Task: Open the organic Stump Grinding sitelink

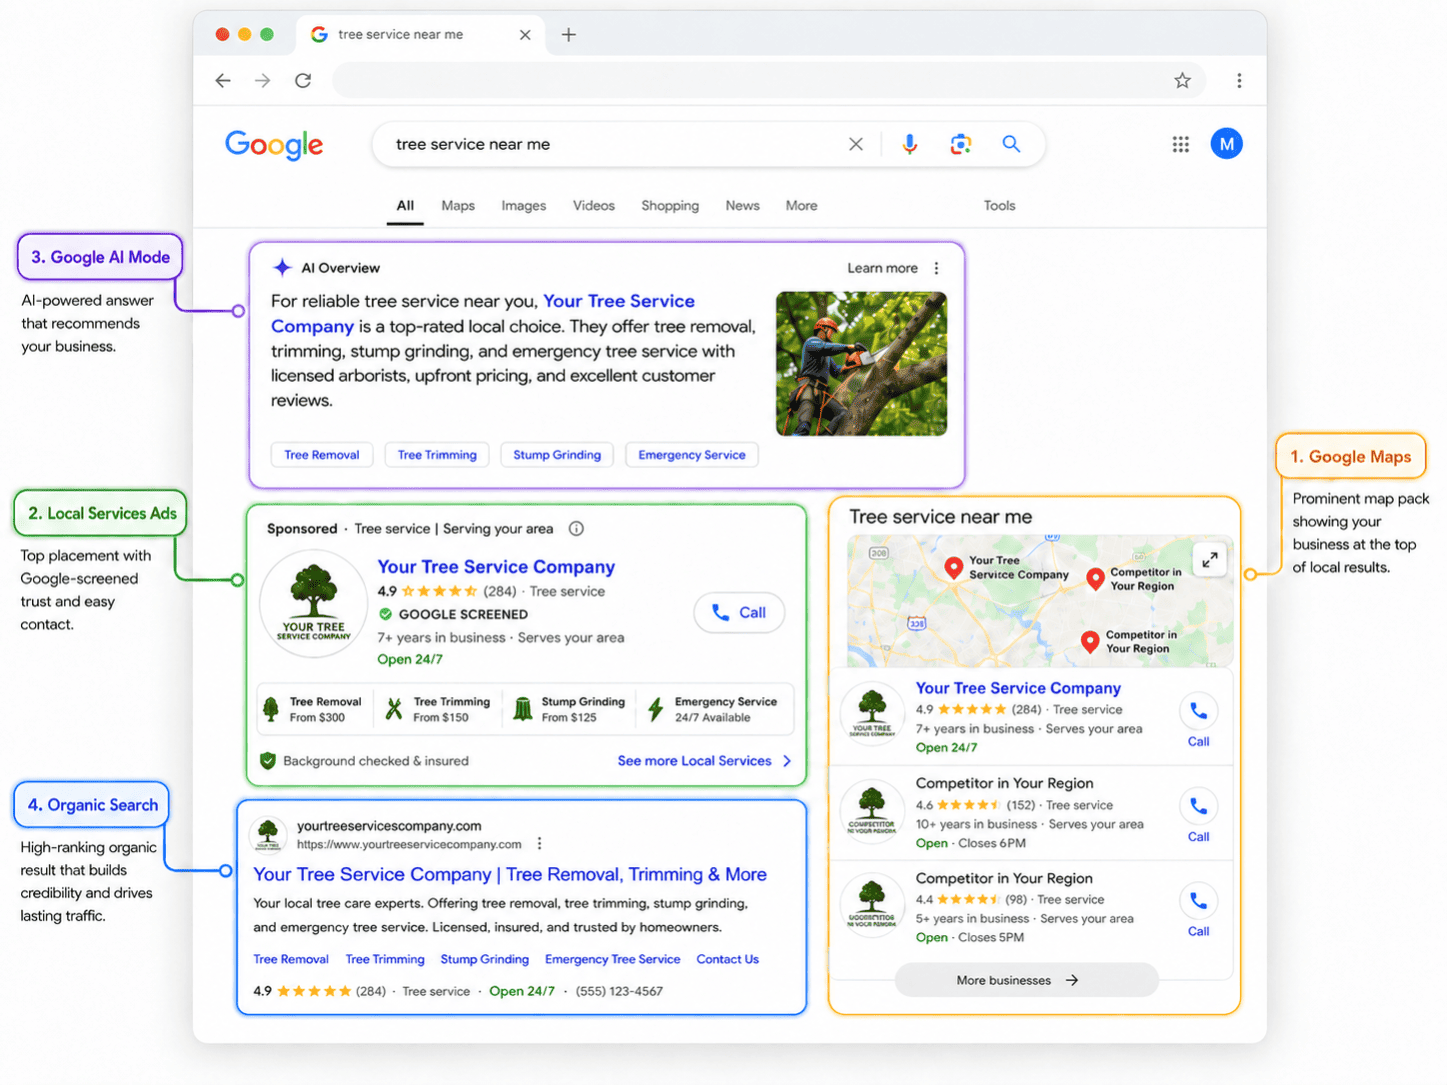Action: pyautogui.click(x=485, y=960)
